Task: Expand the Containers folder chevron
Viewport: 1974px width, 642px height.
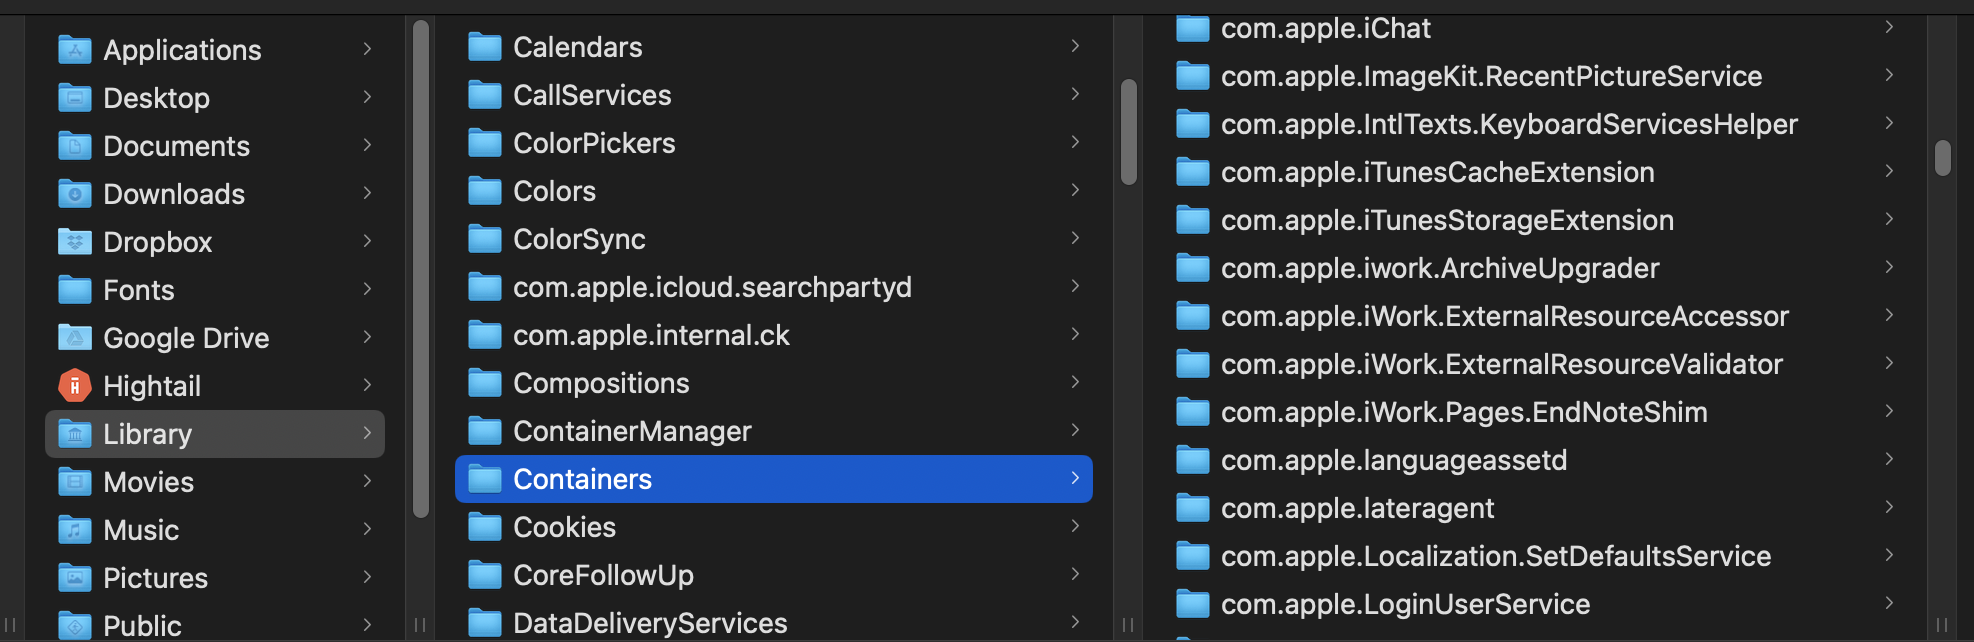Action: [1075, 478]
